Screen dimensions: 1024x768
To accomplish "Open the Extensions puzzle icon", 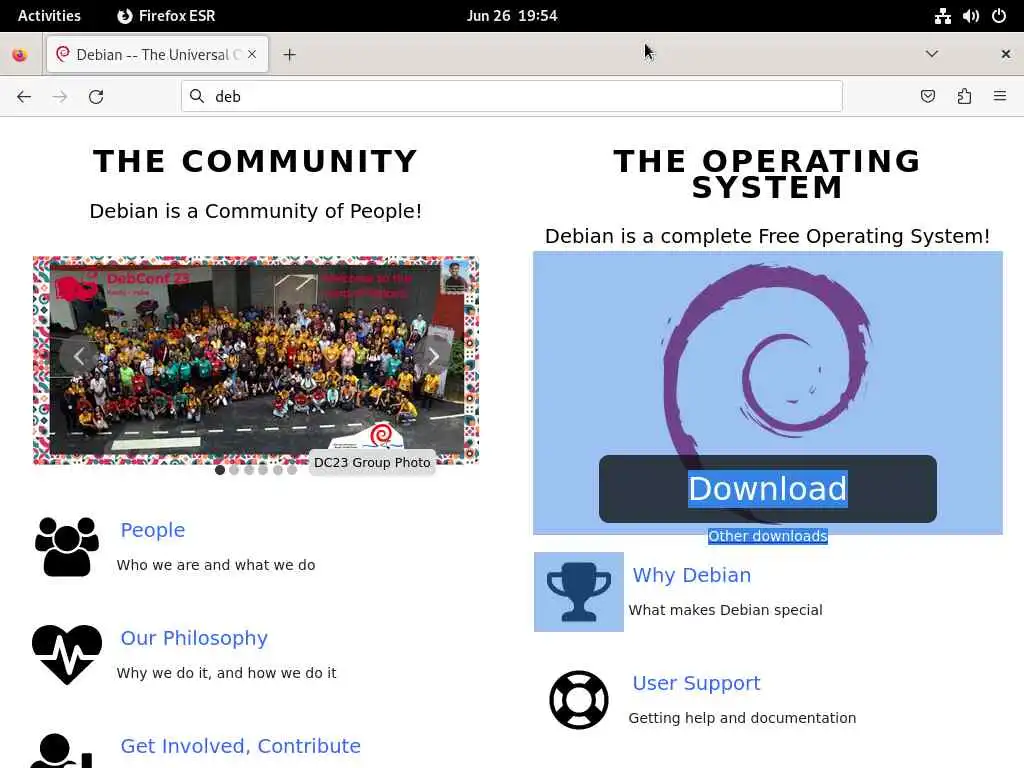I will (964, 97).
